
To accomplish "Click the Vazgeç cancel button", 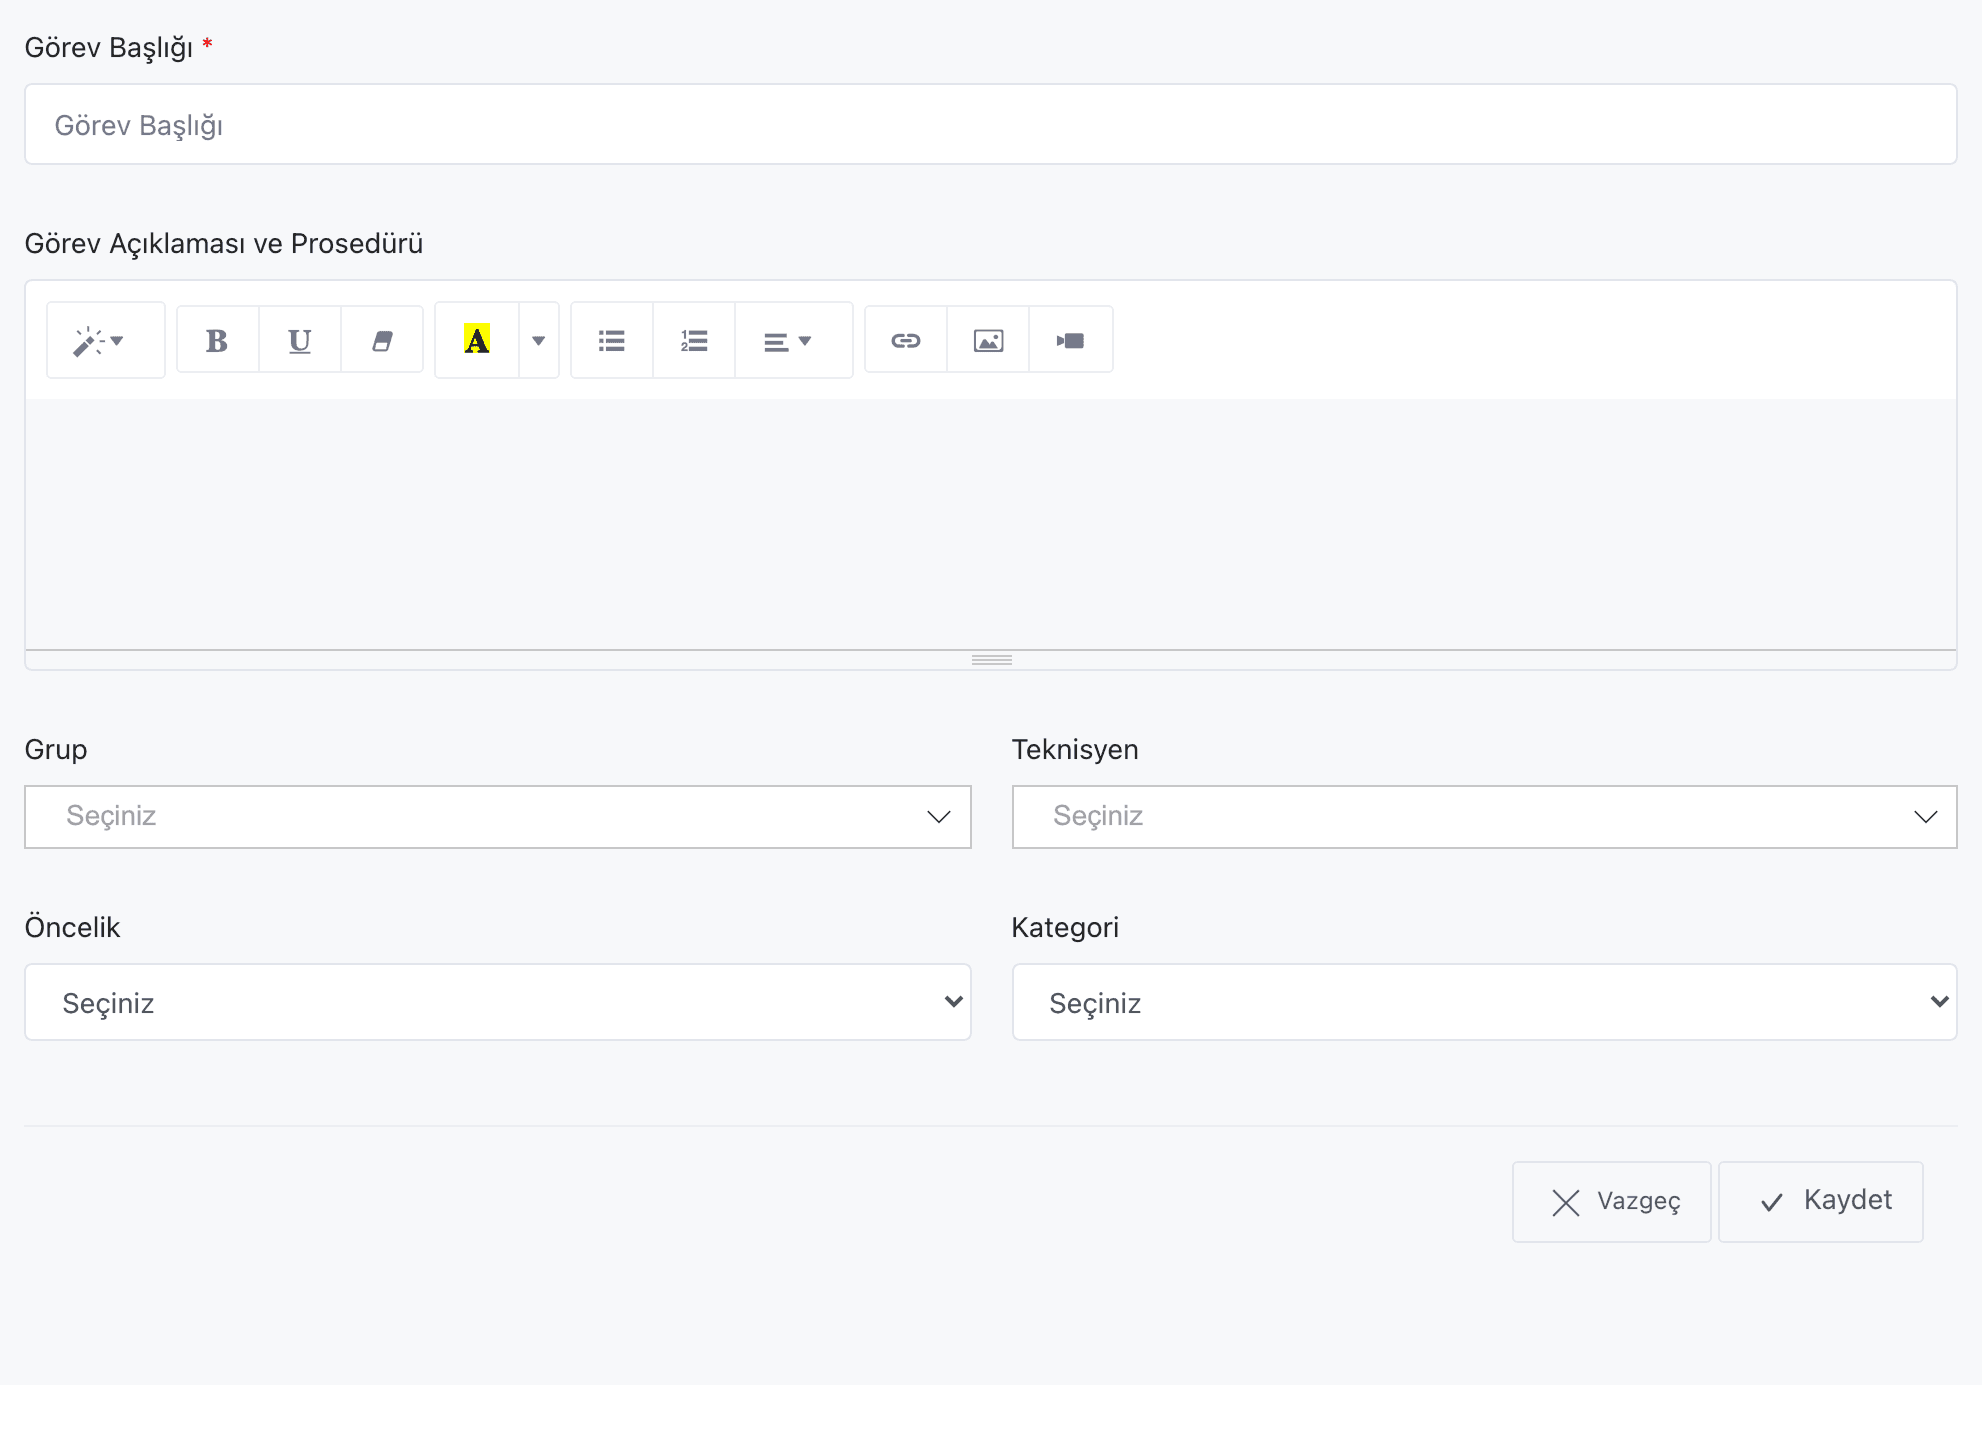I will click(x=1611, y=1201).
